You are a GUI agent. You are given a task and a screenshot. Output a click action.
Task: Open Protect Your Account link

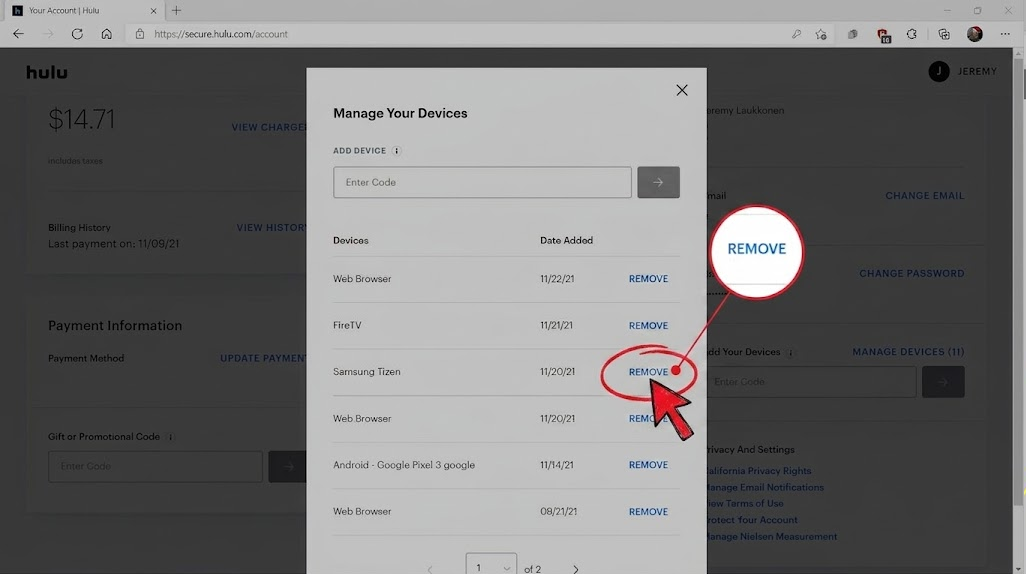752,520
